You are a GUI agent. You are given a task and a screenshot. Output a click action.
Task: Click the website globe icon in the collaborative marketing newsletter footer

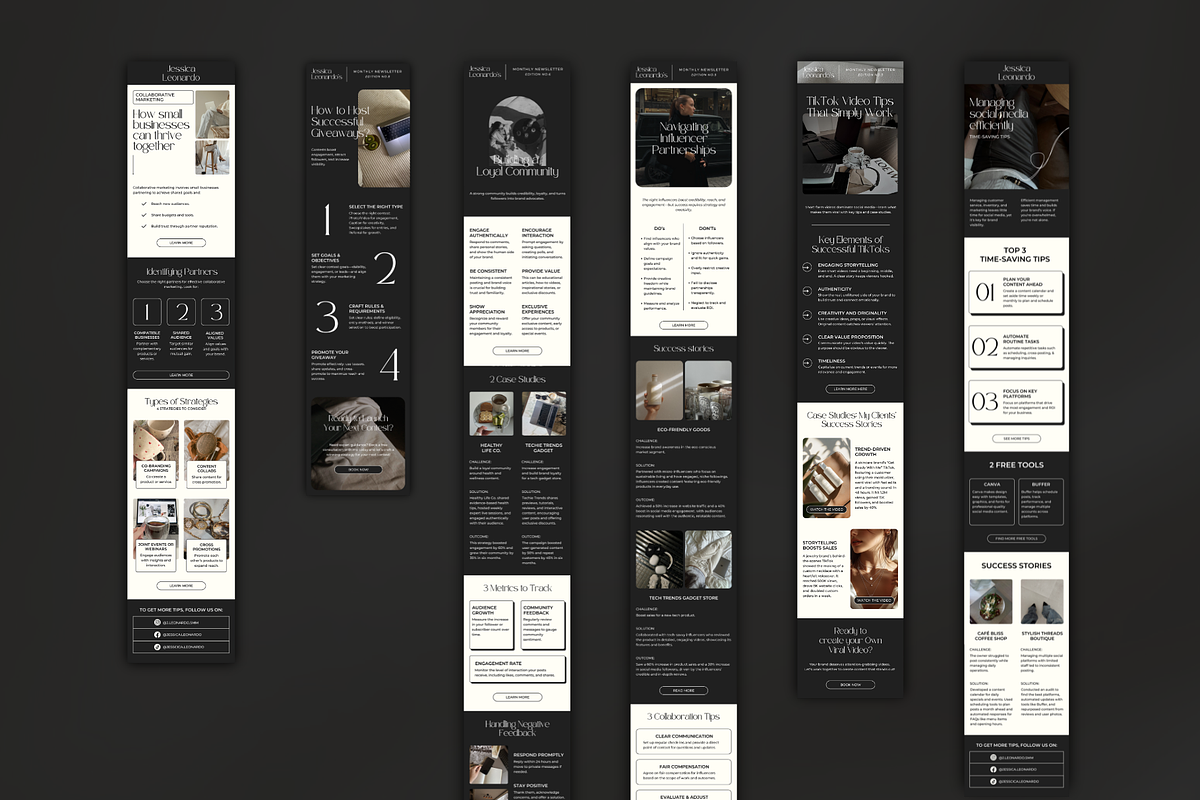point(157,622)
